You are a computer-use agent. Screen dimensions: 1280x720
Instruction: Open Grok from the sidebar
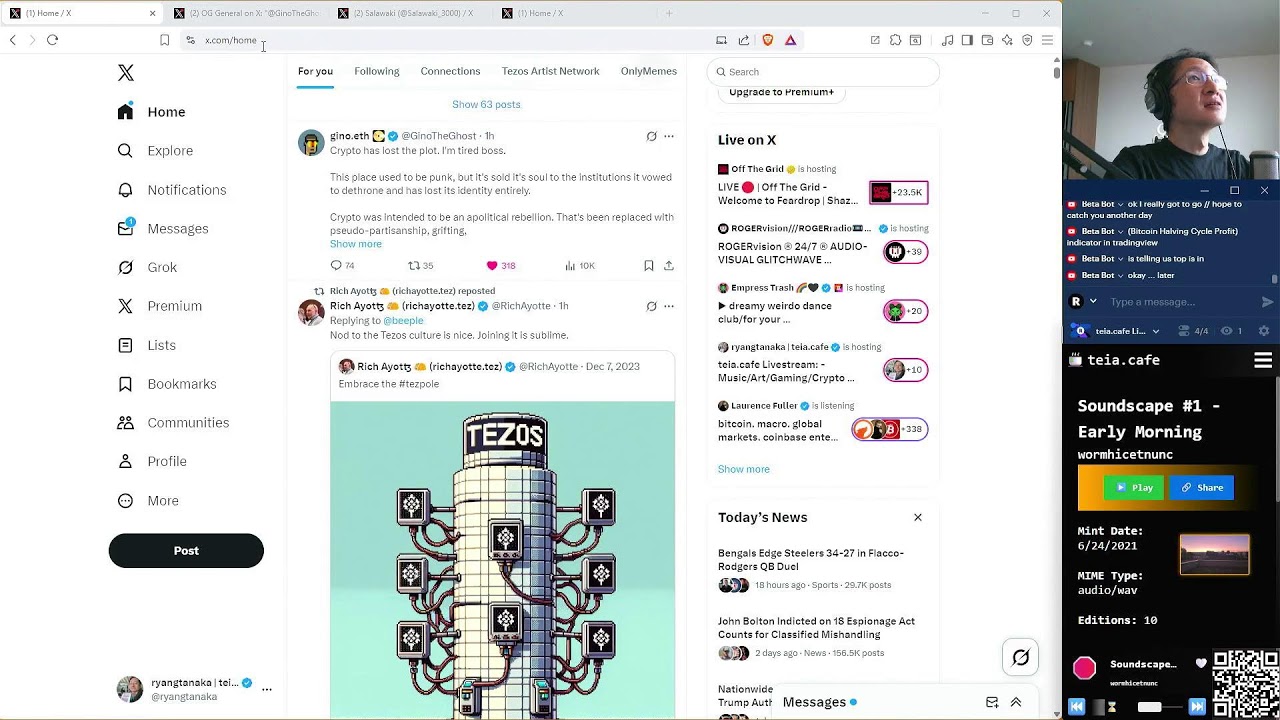coord(147,267)
